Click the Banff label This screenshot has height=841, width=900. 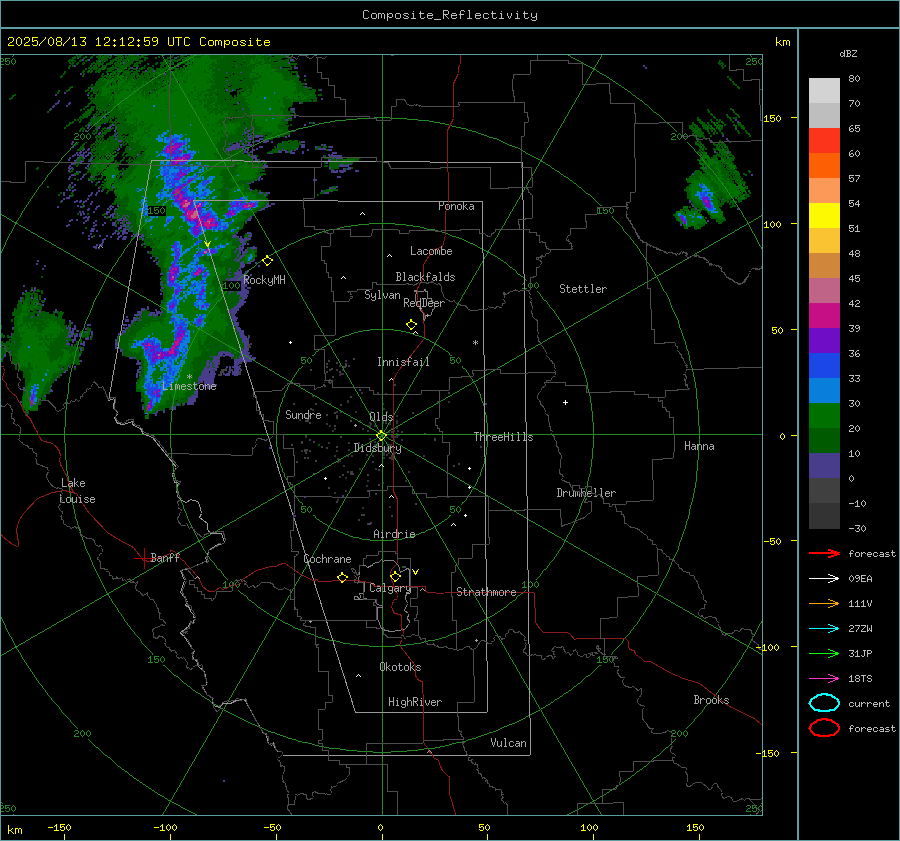point(165,557)
